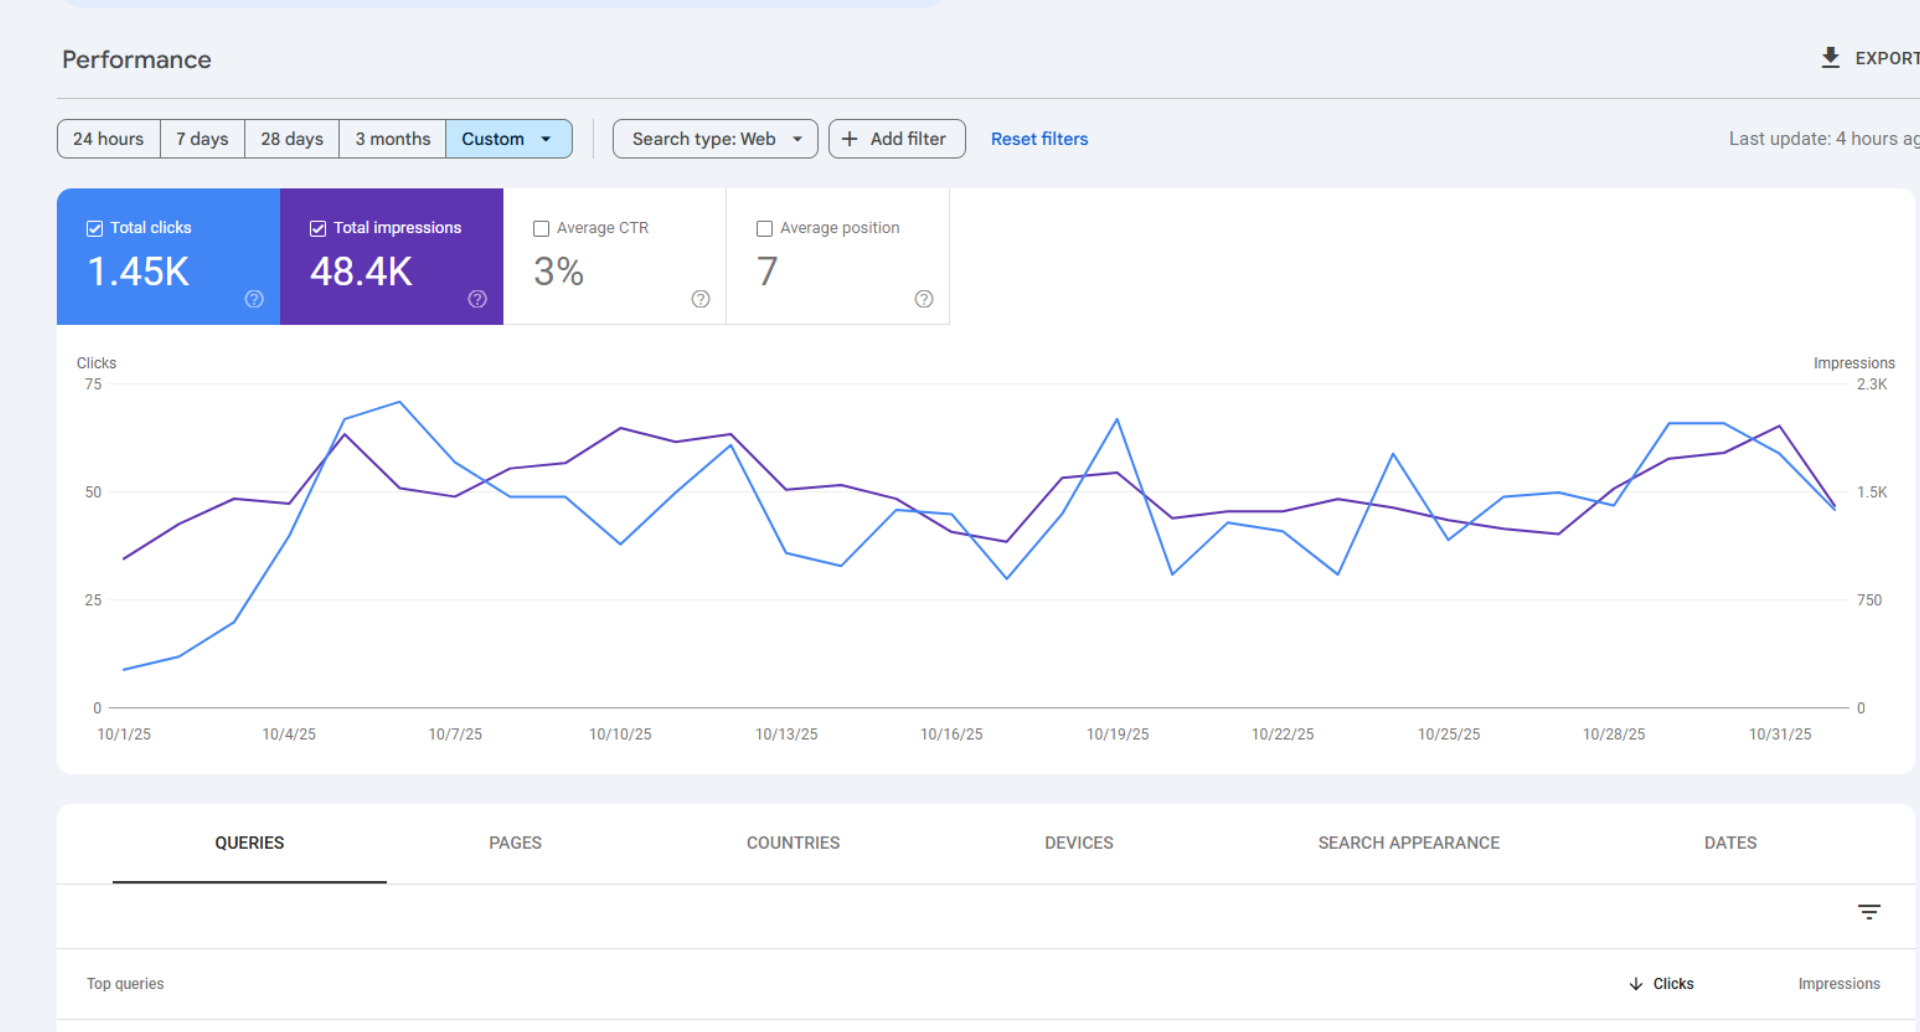This screenshot has height=1032, width=1920.
Task: Click the sort arrow next to Clicks column
Action: coord(1635,984)
